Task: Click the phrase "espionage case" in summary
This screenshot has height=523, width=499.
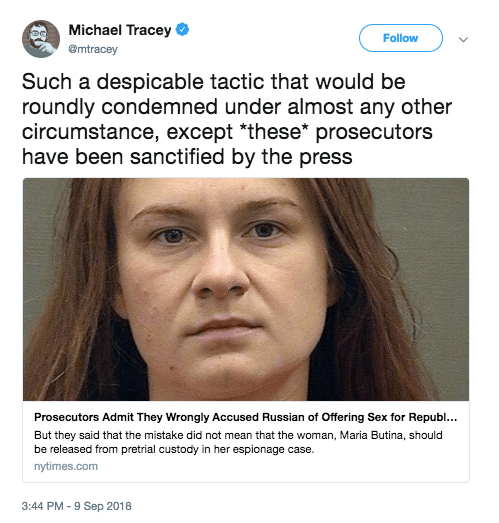Action: (273, 449)
